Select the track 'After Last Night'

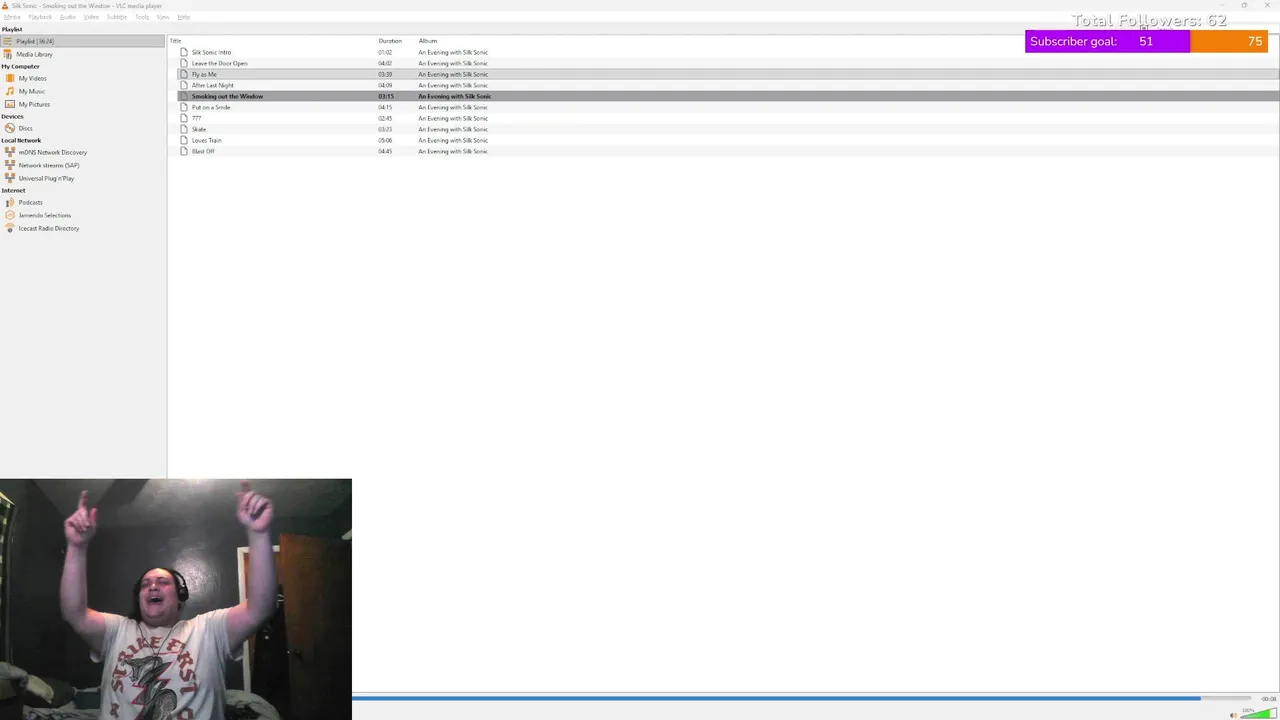212,85
